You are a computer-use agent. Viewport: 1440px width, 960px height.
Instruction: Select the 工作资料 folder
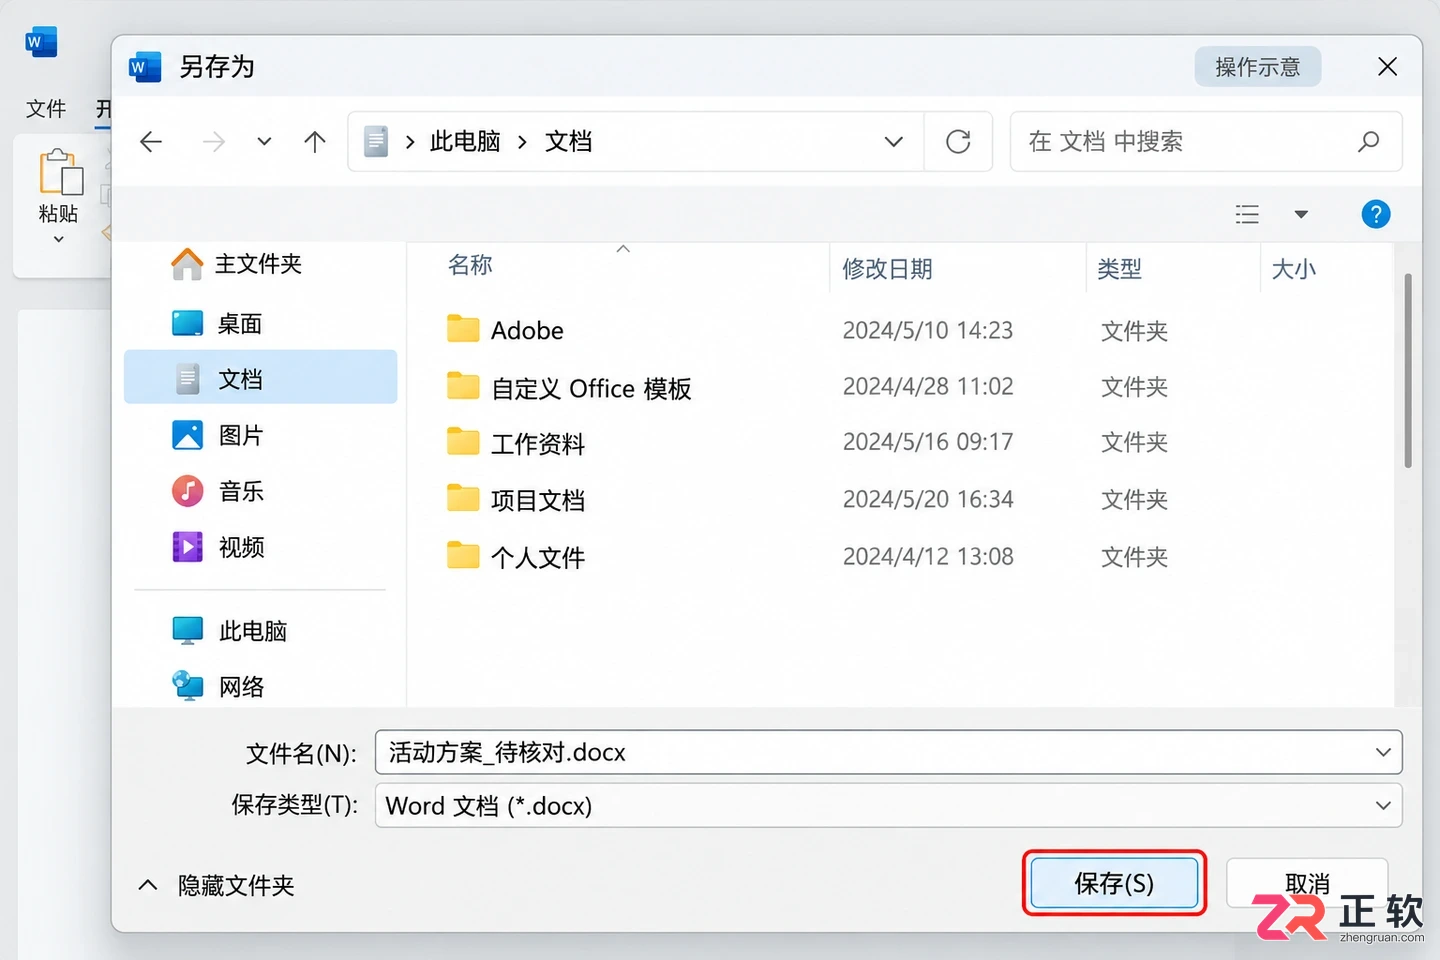click(x=538, y=443)
